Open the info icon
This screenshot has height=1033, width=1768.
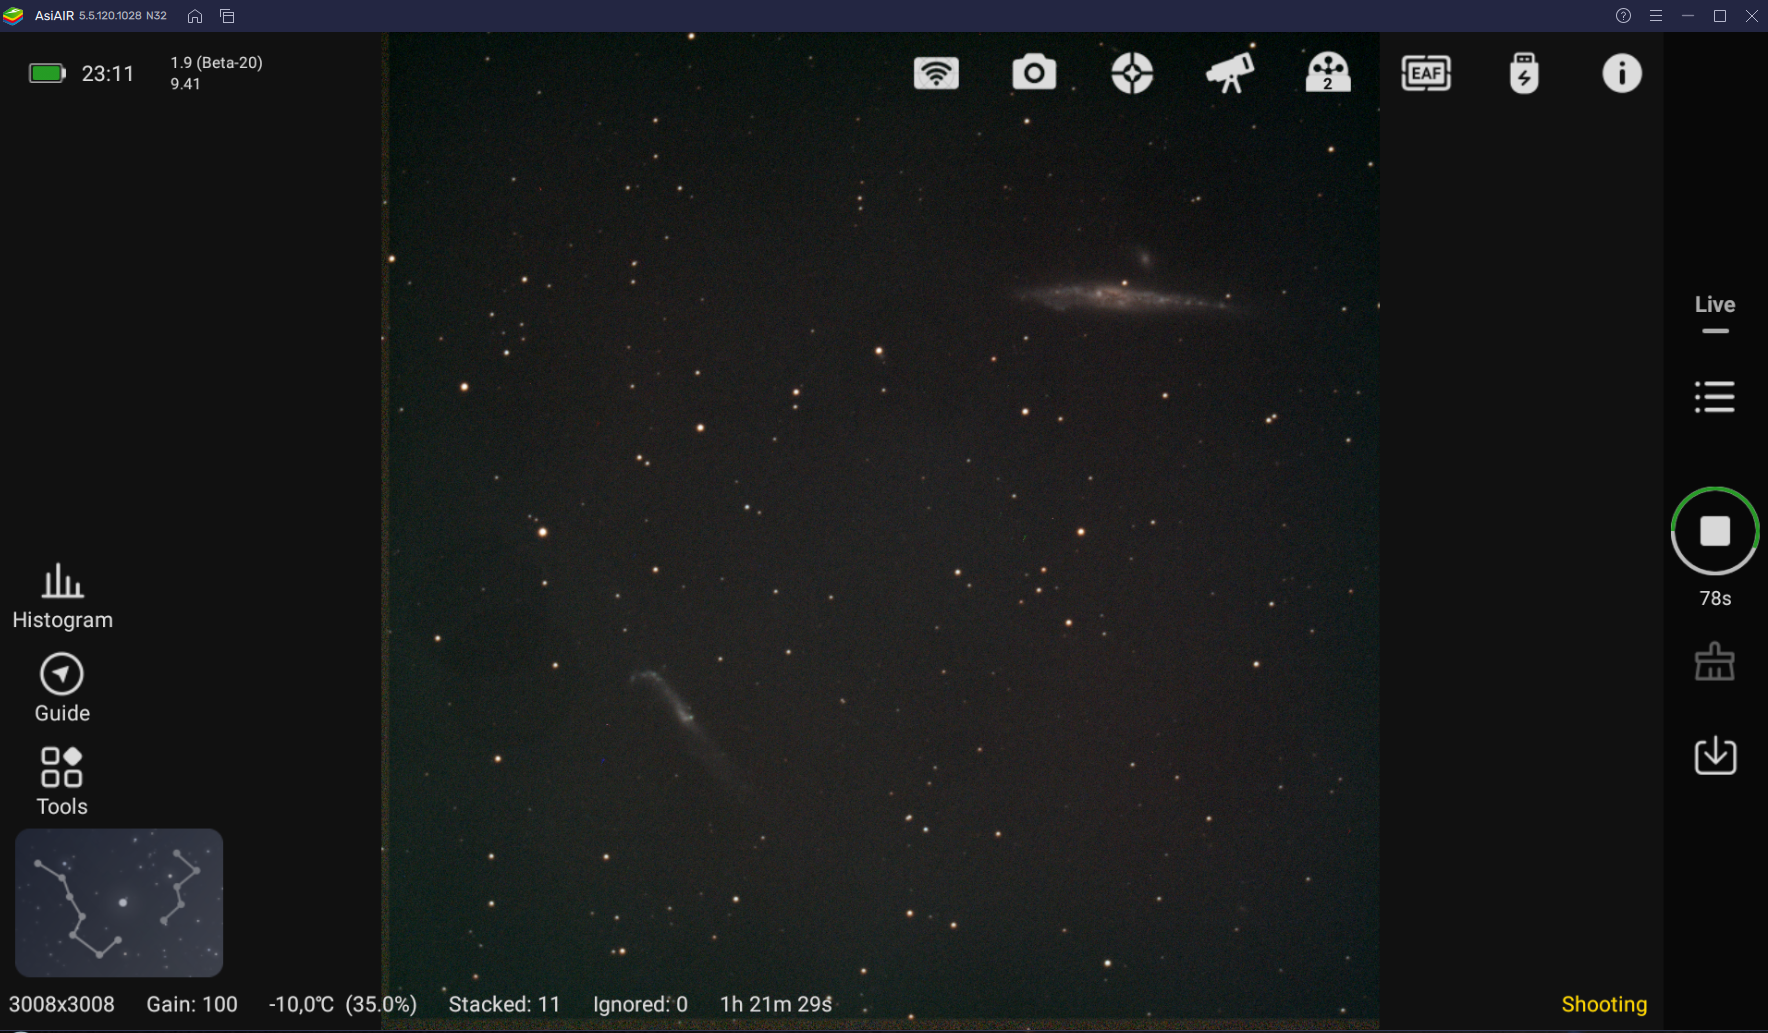click(1622, 73)
